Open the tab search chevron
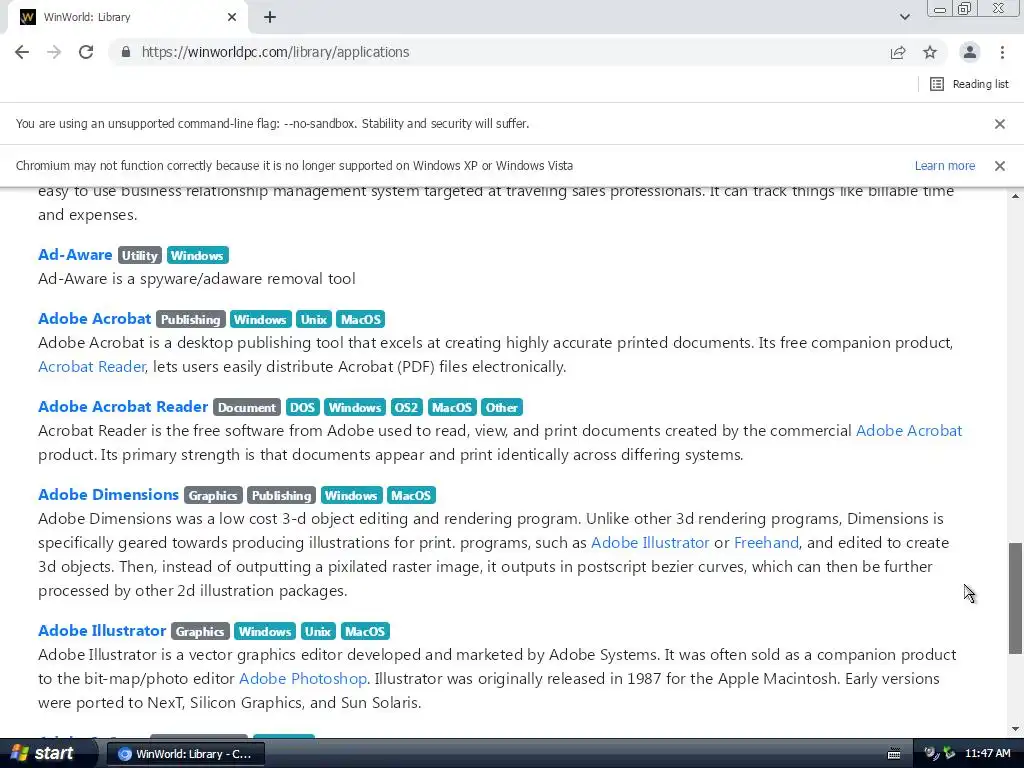The width and height of the screenshot is (1024, 768). (x=904, y=17)
